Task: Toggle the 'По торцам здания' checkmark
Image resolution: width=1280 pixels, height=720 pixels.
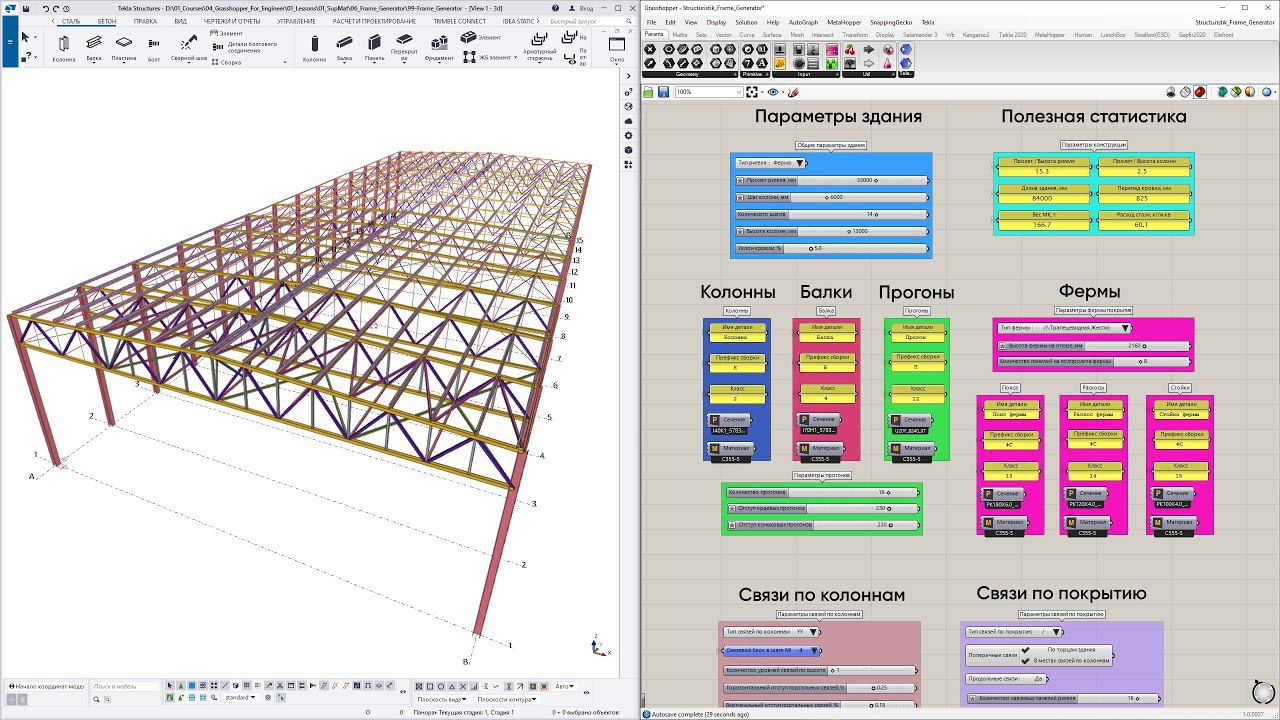Action: click(x=1025, y=650)
